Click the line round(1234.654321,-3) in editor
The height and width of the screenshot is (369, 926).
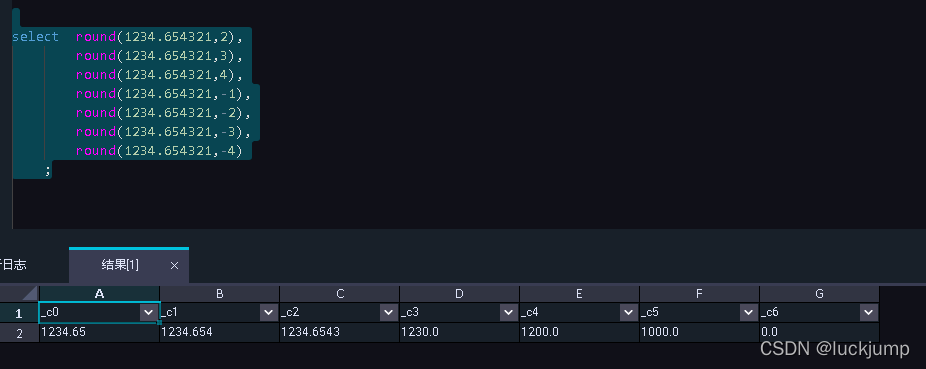(163, 131)
